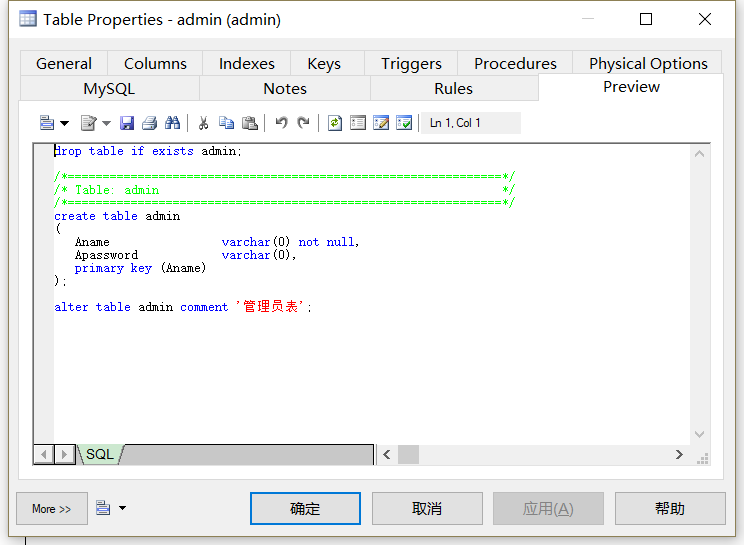This screenshot has width=744, height=545.
Task: Click the Apassword column definition line
Action: (x=185, y=255)
